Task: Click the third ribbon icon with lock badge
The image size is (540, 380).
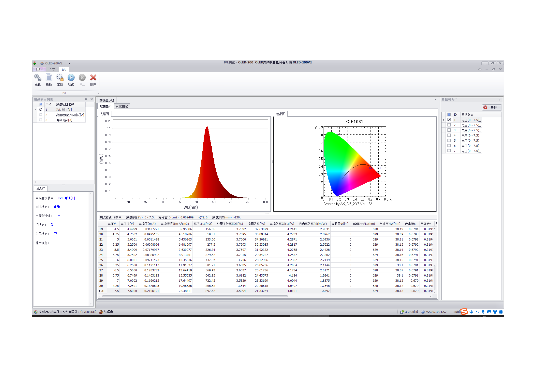Action: tap(60, 78)
